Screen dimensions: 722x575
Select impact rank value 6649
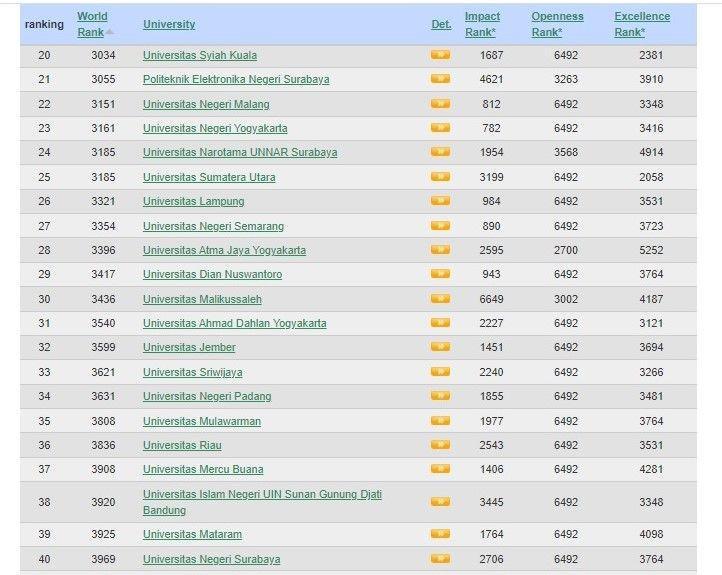491,299
